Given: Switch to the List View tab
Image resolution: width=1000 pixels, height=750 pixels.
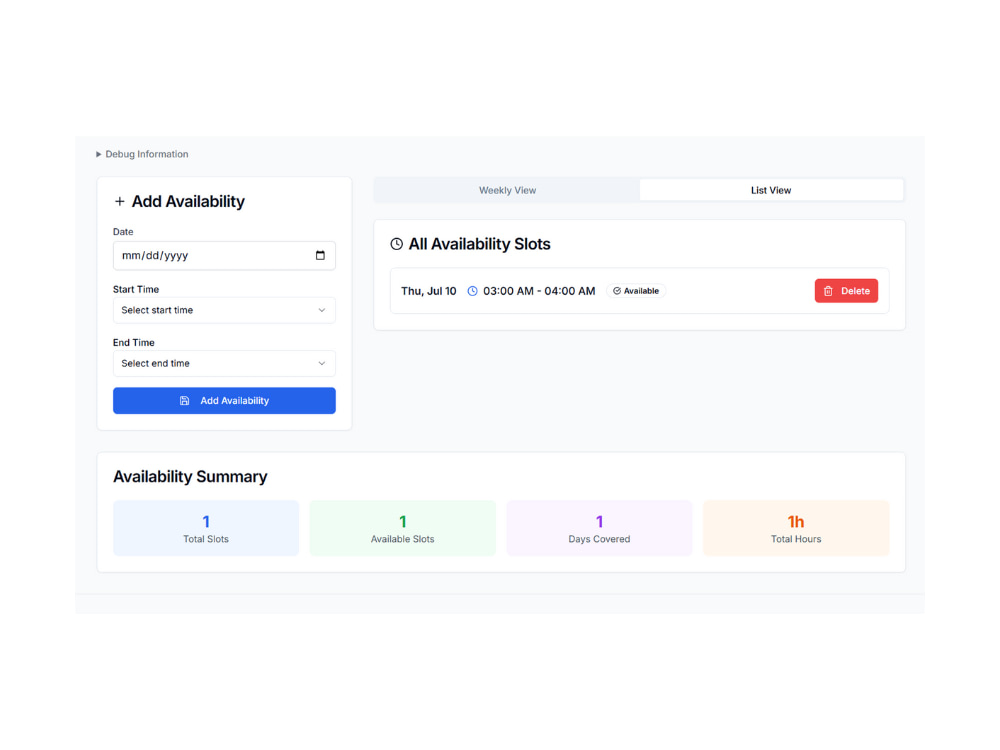Looking at the screenshot, I should 771,190.
